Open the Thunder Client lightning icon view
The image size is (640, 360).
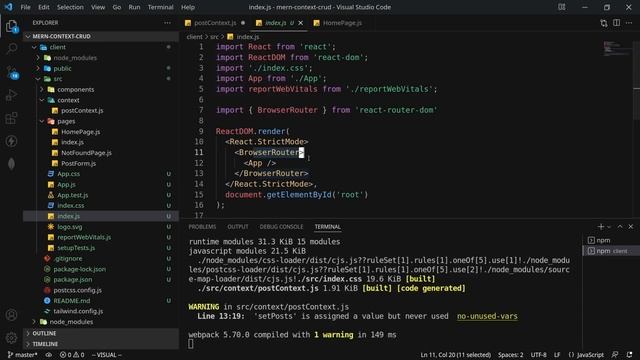tap(11, 141)
